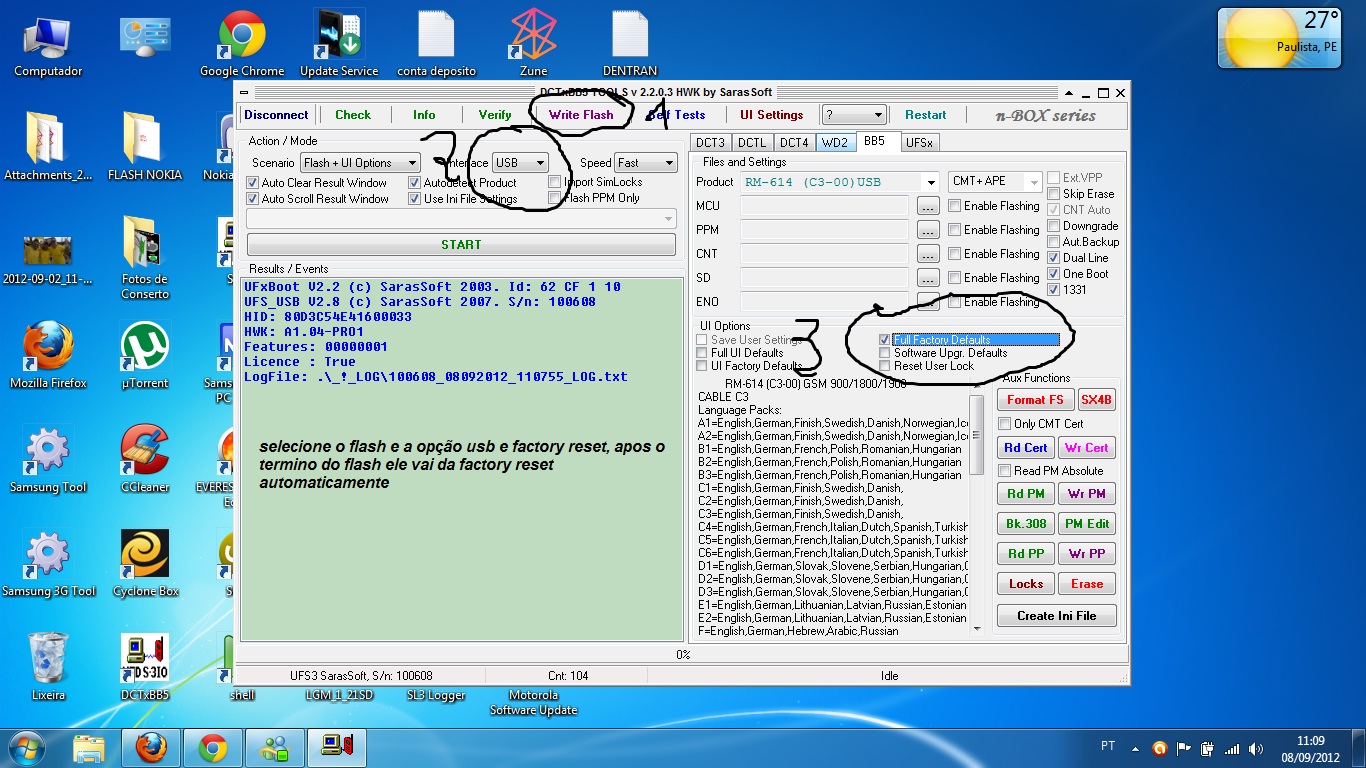Launch µTorrent desktop shortcut
Screen dimensions: 1366x768
coord(145,356)
